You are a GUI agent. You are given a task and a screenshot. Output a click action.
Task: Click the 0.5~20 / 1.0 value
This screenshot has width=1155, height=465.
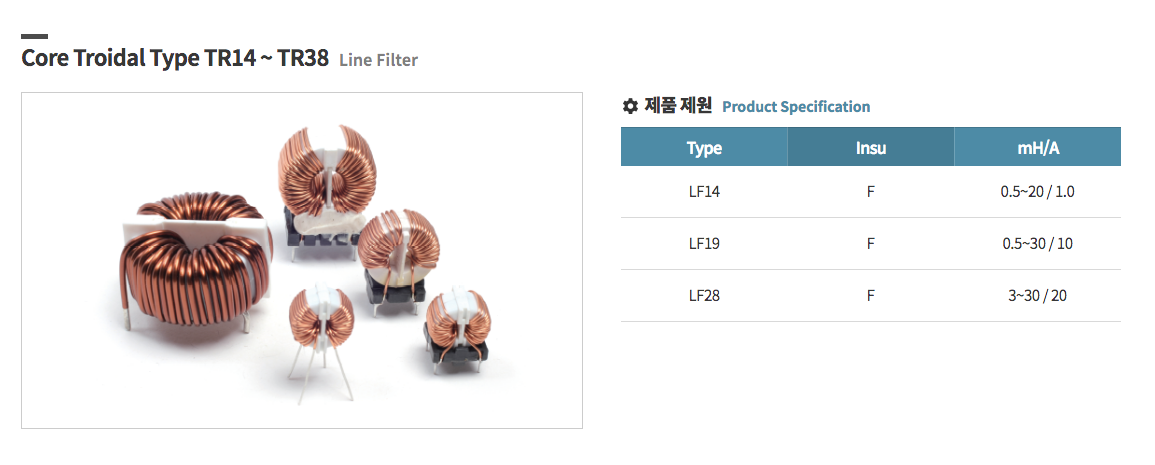point(1038,192)
